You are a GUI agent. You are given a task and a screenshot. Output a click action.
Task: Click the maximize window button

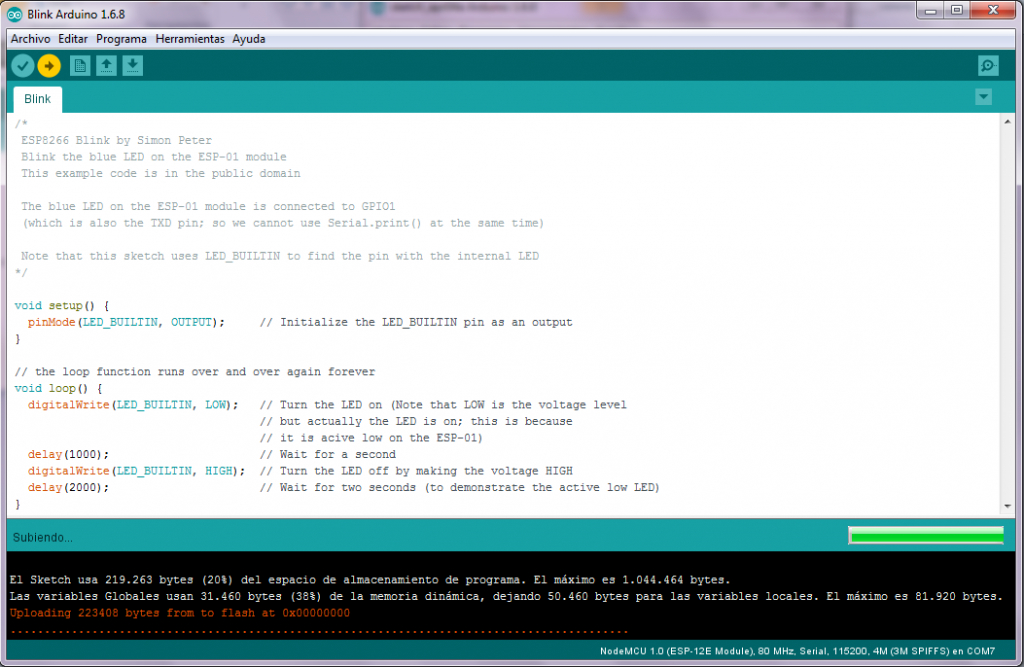click(957, 10)
